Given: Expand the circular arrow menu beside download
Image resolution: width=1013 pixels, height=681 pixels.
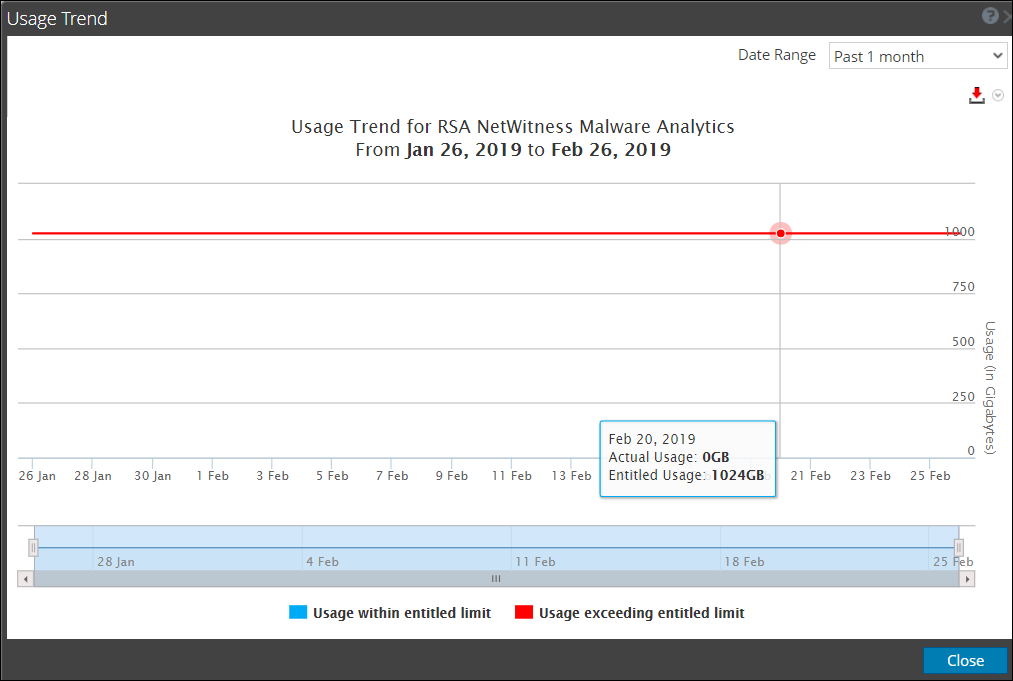Looking at the screenshot, I should (998, 95).
